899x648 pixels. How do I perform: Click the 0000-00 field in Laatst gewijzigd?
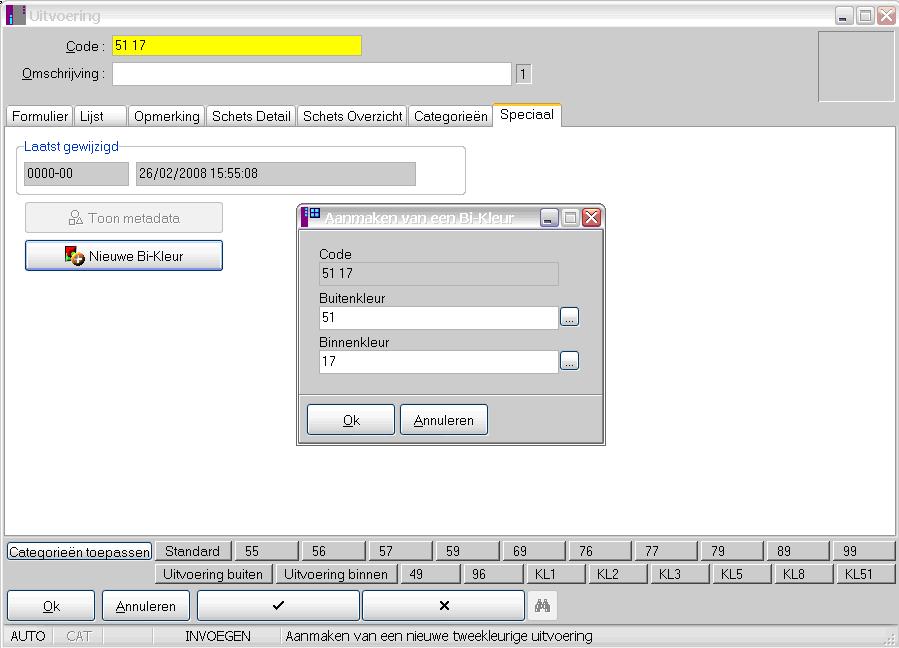click(76, 174)
